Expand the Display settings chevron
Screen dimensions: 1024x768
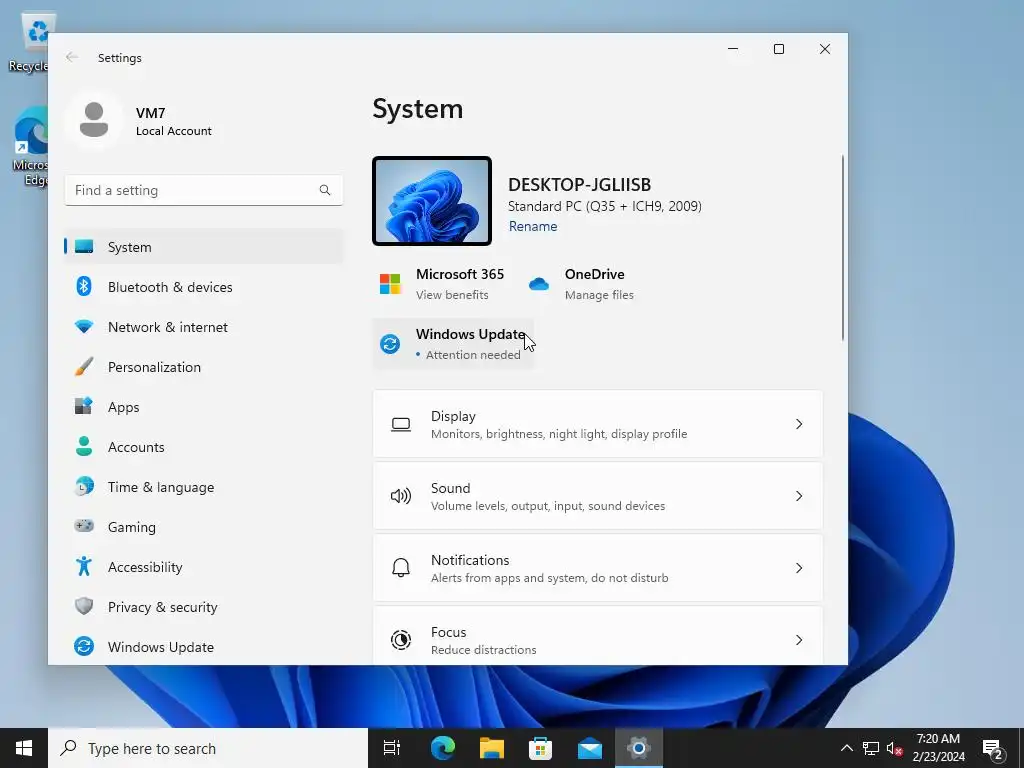(x=799, y=424)
